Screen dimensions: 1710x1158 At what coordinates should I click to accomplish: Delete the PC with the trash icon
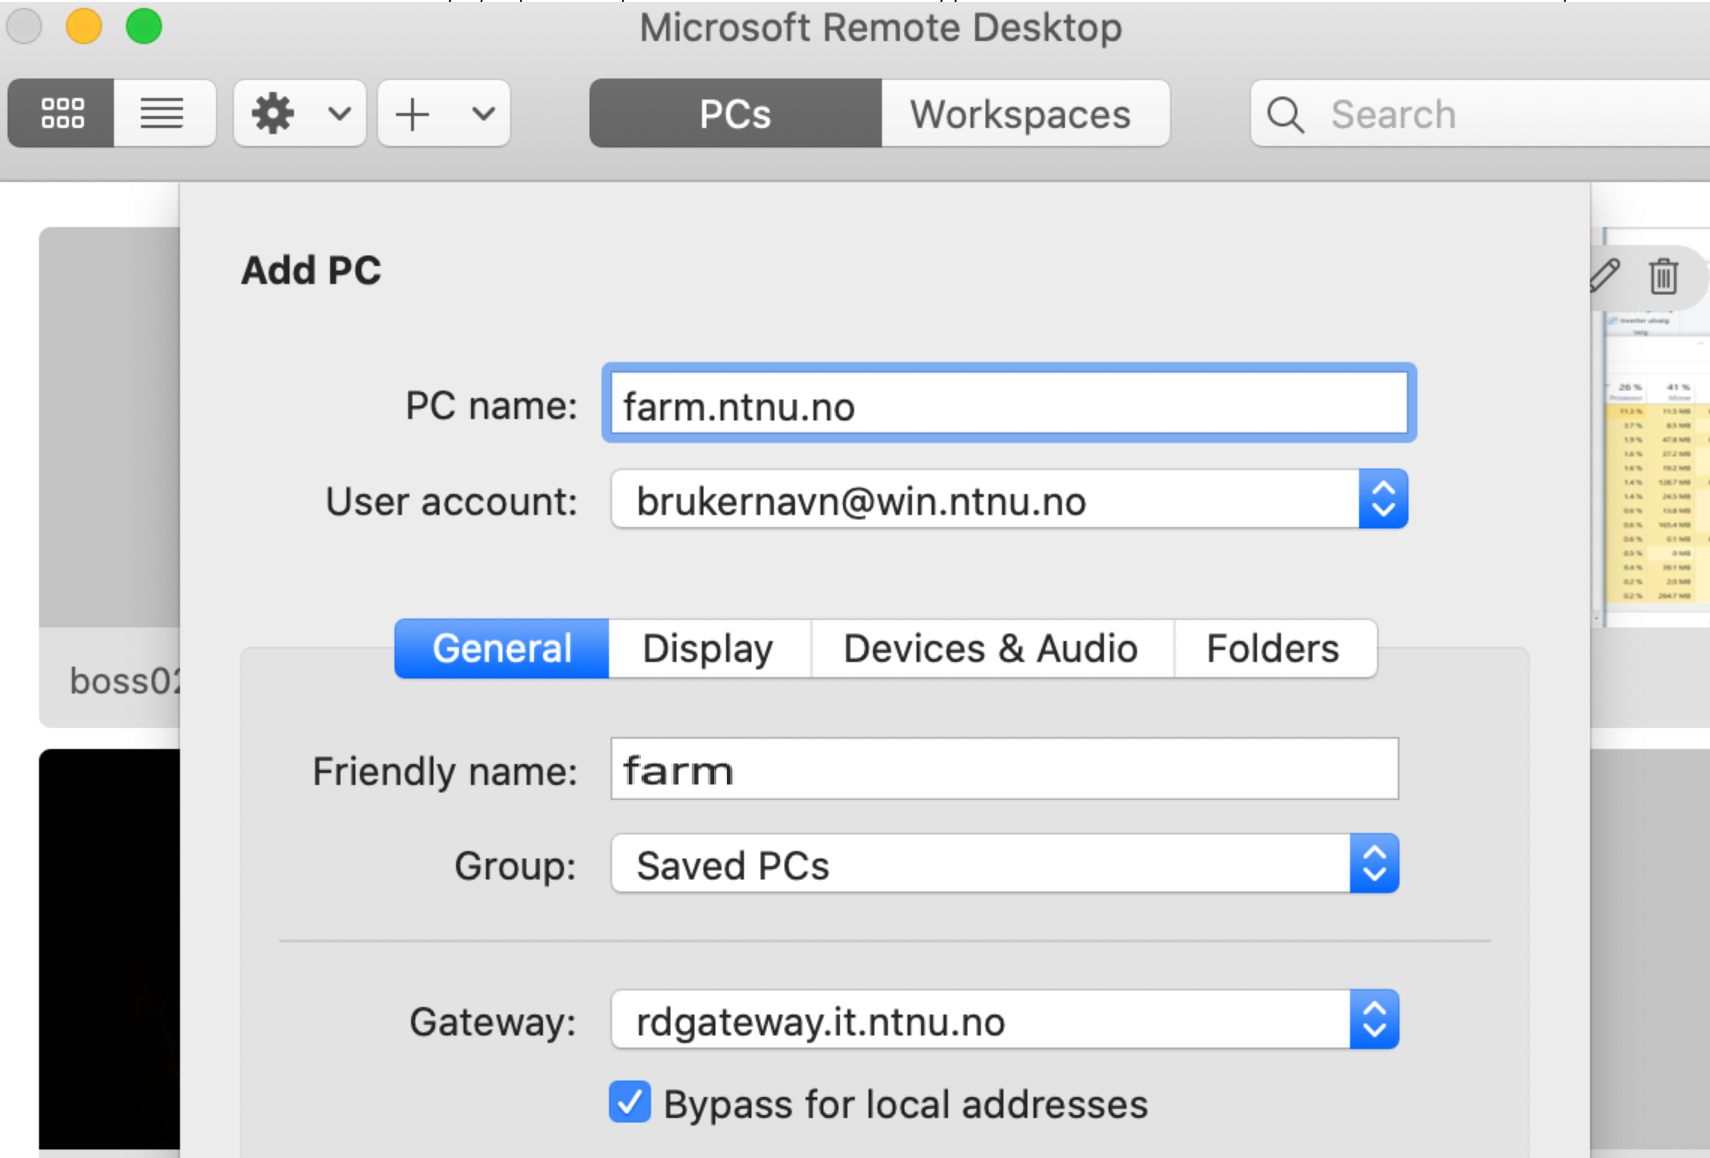[1664, 275]
